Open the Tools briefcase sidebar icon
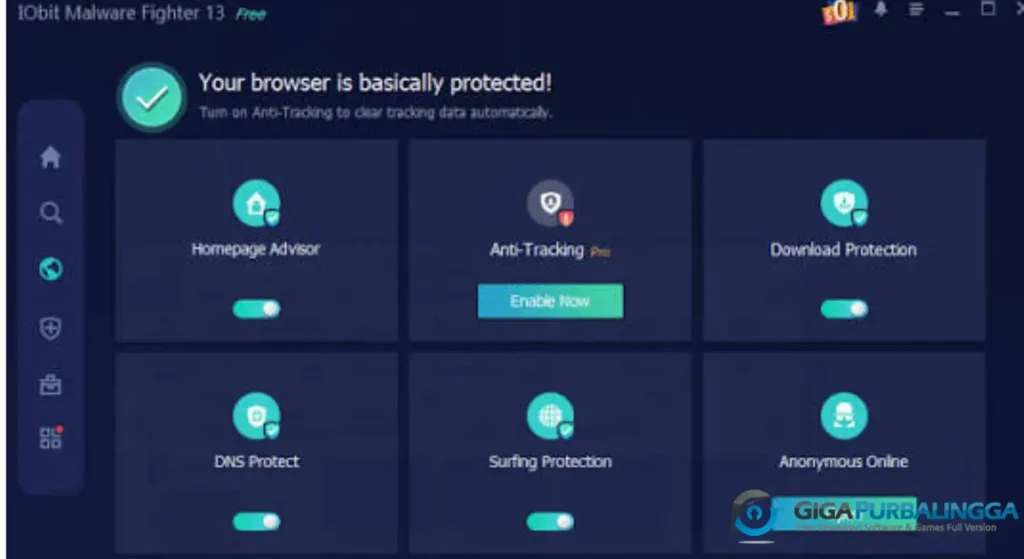 50,384
